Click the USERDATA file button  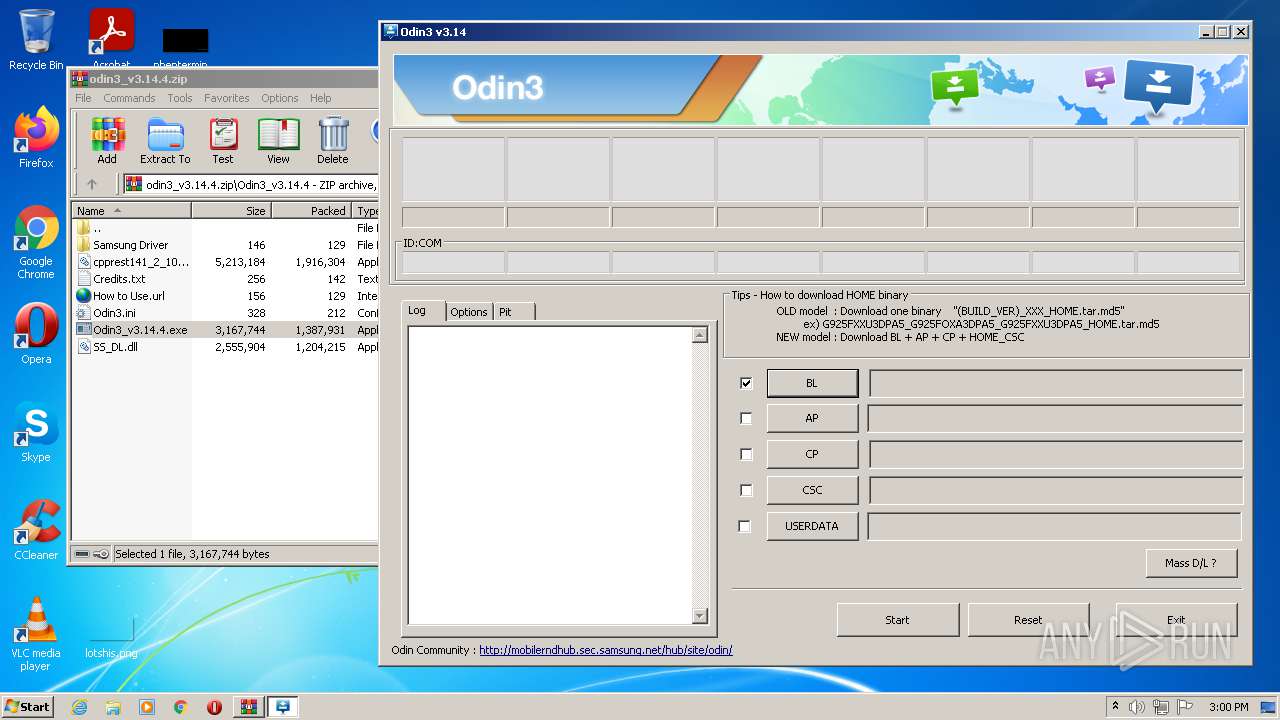click(x=812, y=526)
